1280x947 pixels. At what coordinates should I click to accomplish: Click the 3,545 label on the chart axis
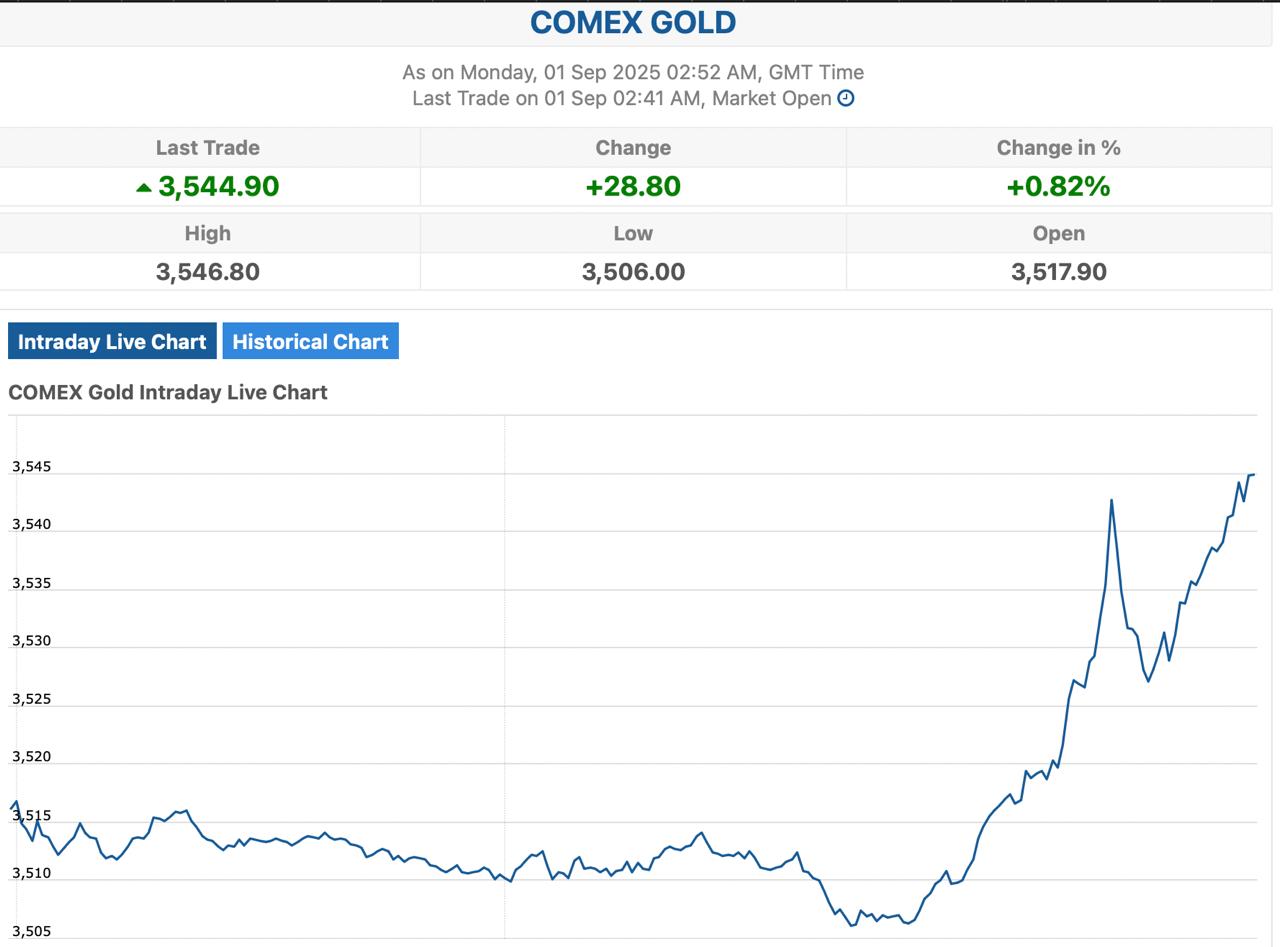31,467
